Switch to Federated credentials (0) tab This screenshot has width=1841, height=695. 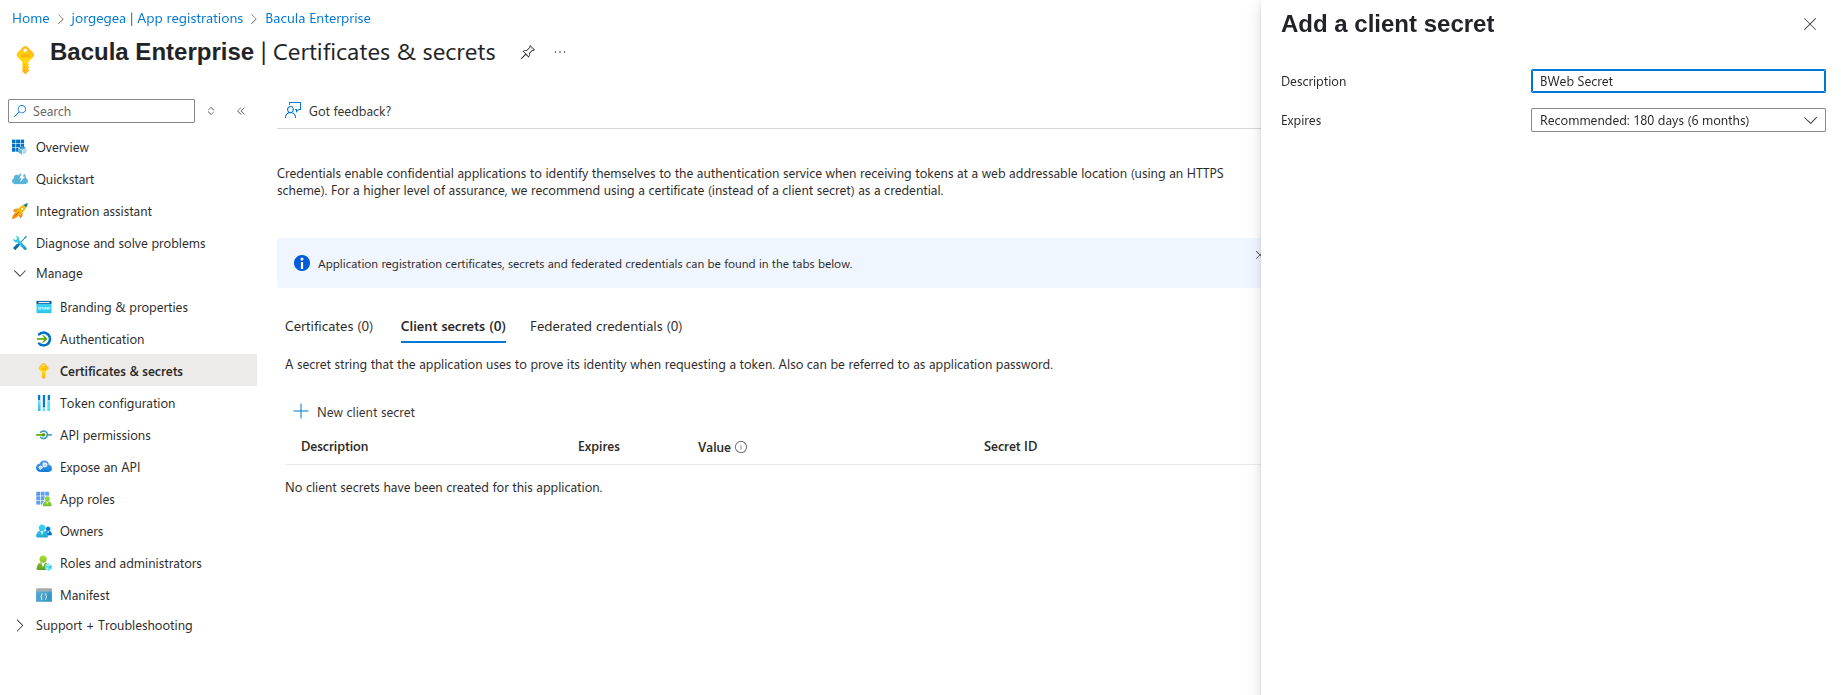pos(606,326)
